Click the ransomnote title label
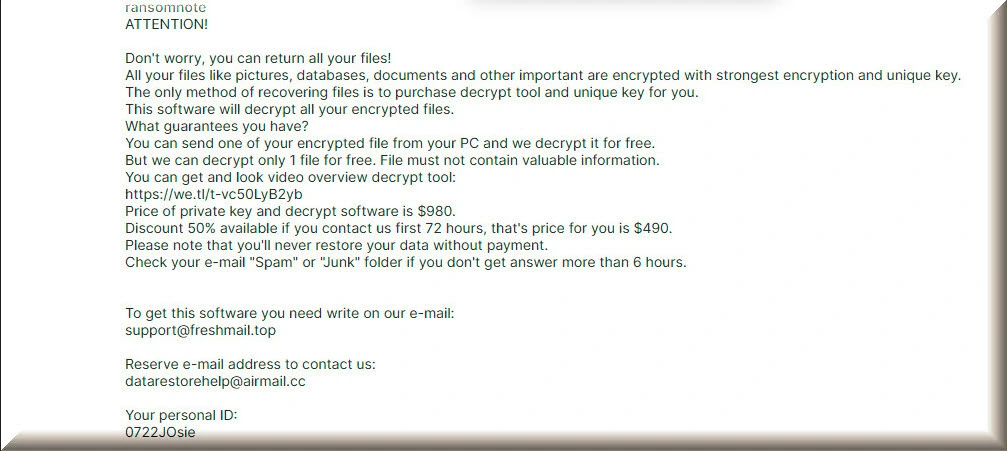This screenshot has height=451, width=1007. (x=166, y=8)
